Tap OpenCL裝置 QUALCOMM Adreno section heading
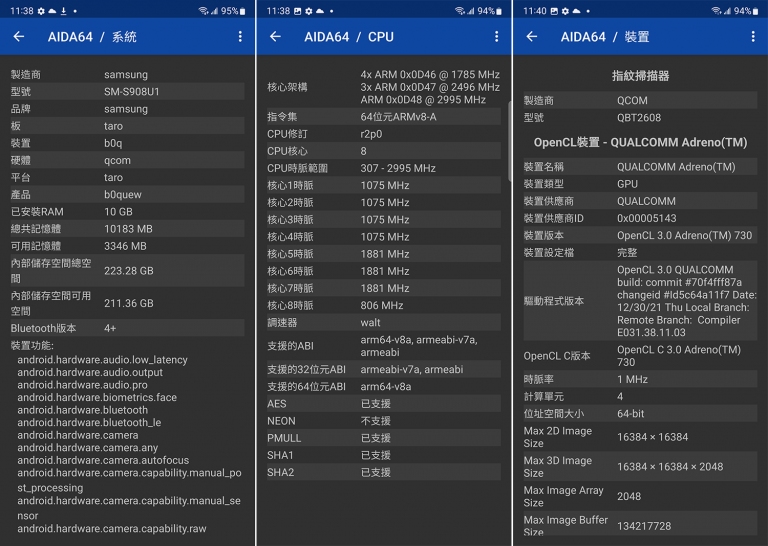The width and height of the screenshot is (768, 546). coord(640,142)
